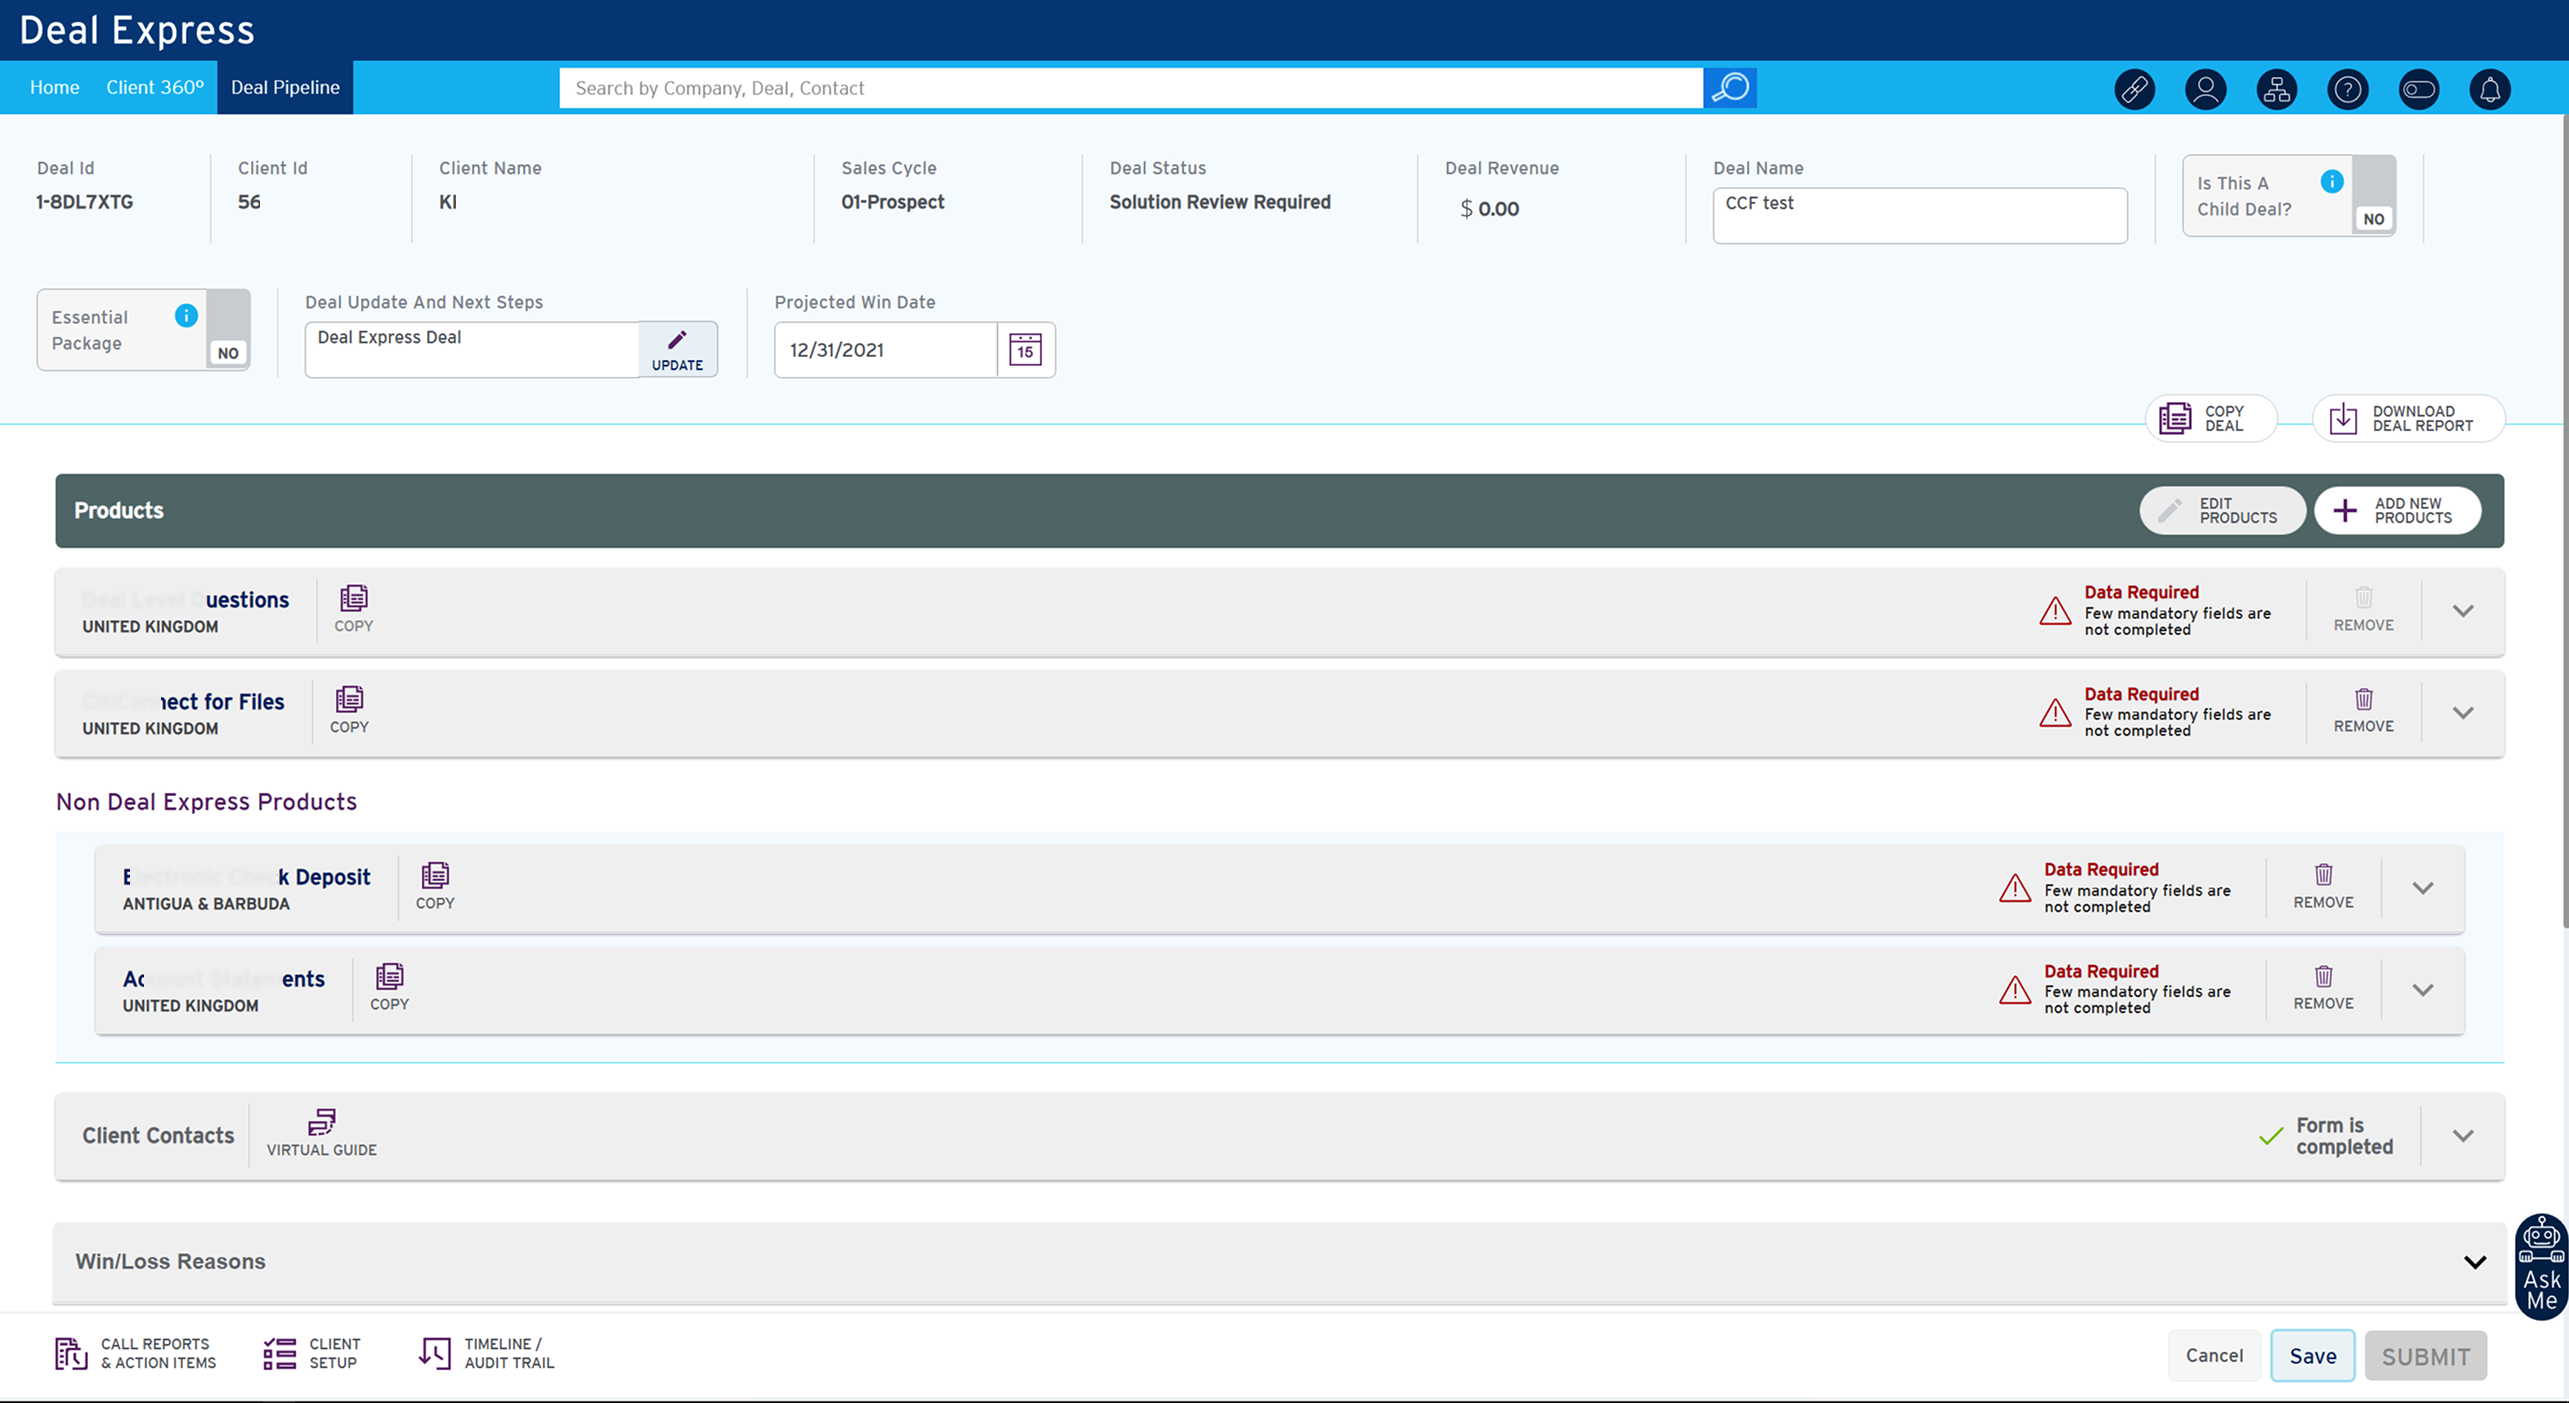This screenshot has height=1403, width=2569.
Task: Click the Update next steps button
Action: 677,349
